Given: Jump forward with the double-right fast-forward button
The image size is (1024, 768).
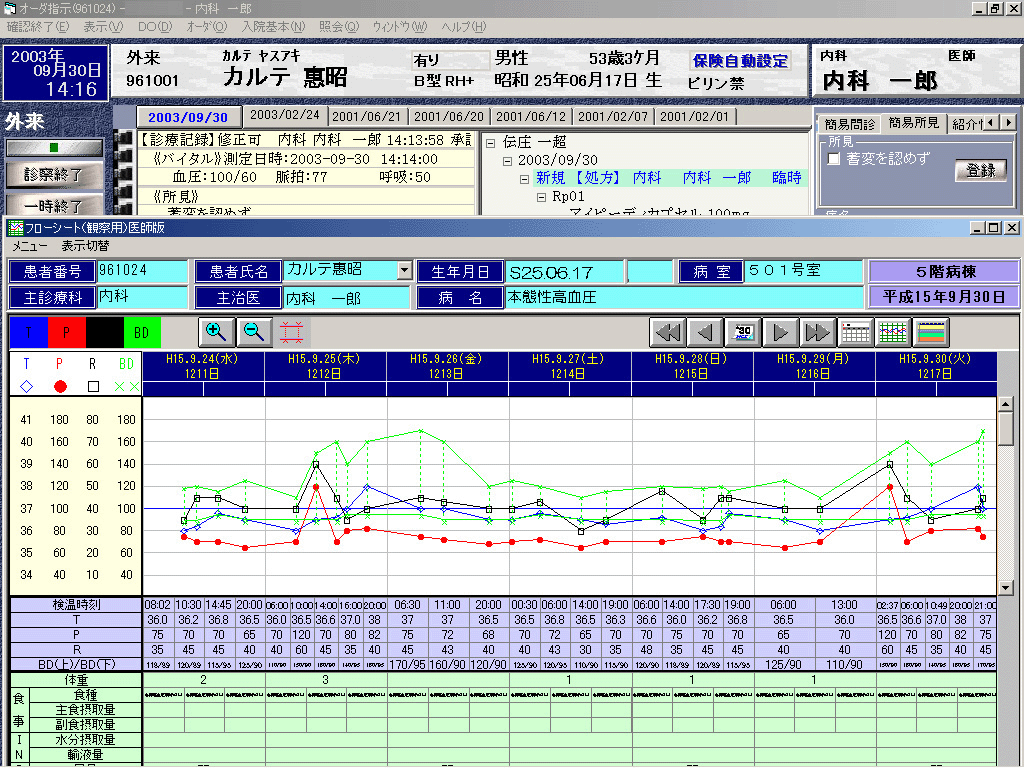Looking at the screenshot, I should pos(818,332).
